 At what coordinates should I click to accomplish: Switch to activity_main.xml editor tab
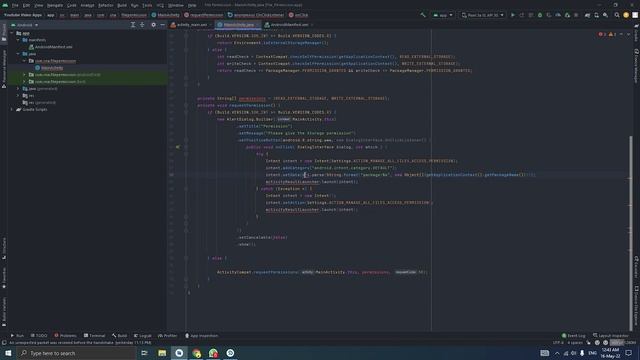(x=192, y=25)
